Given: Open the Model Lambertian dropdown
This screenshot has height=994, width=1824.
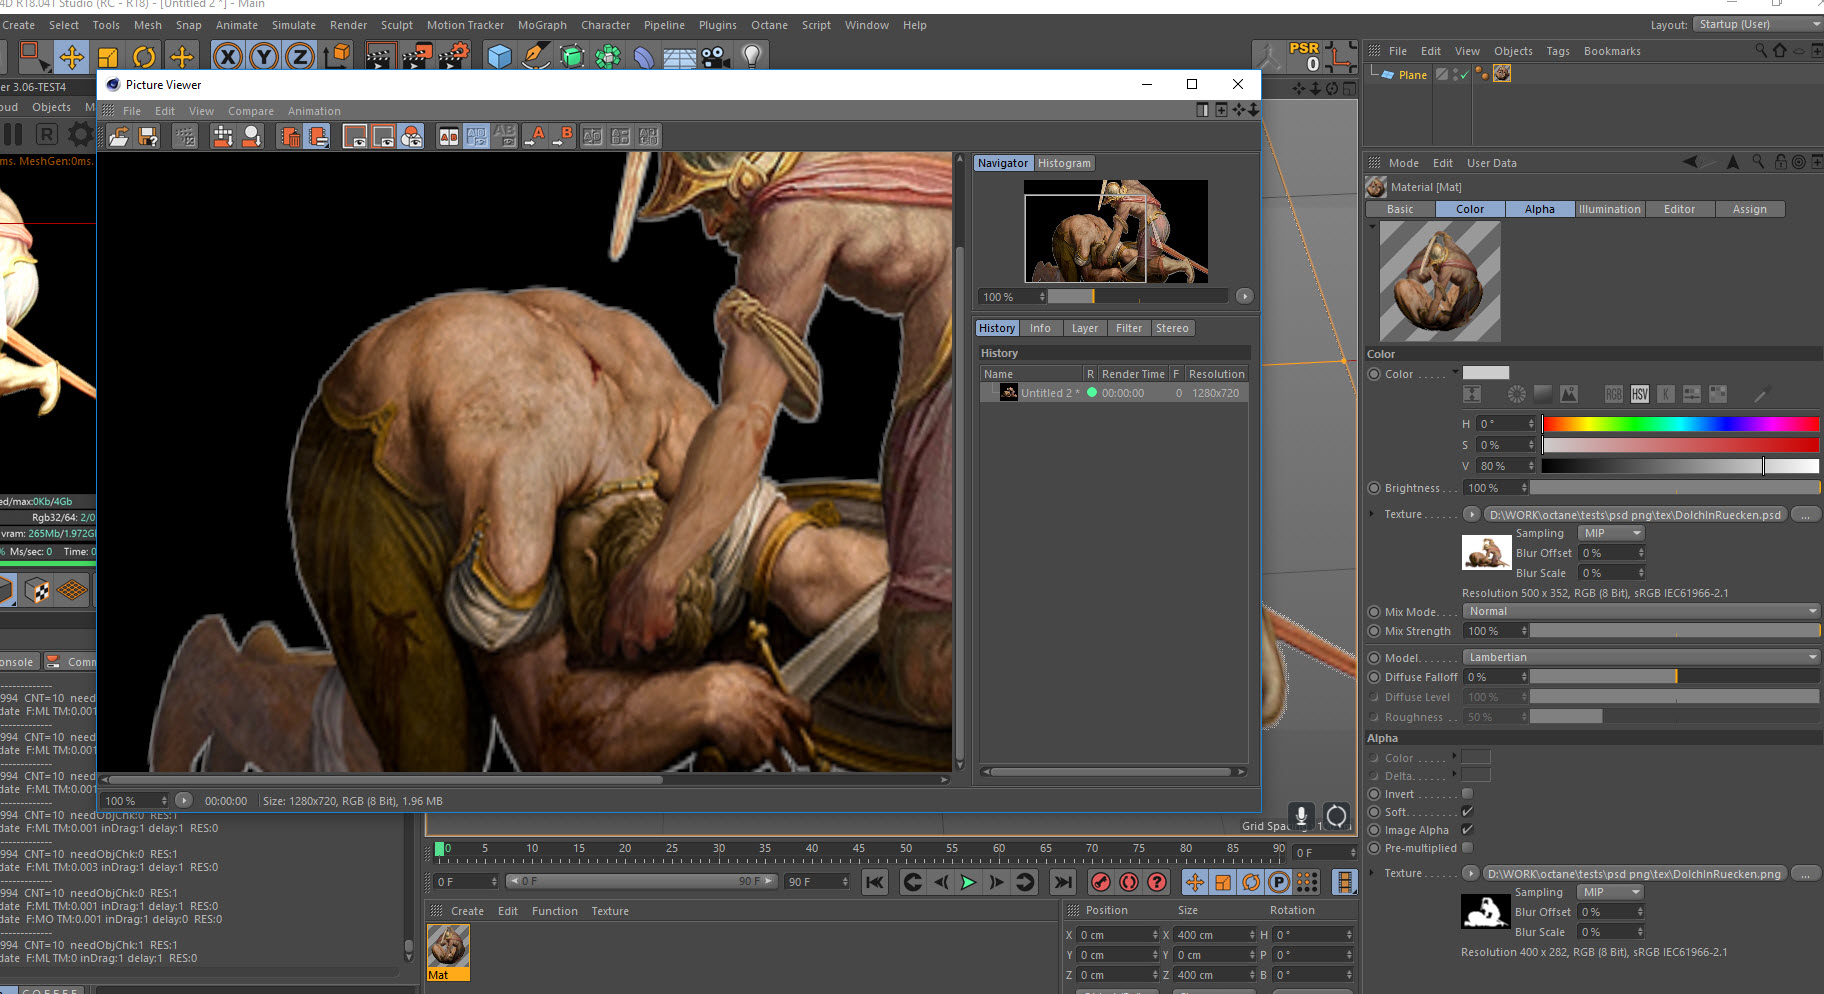Looking at the screenshot, I should pyautogui.click(x=1641, y=657).
